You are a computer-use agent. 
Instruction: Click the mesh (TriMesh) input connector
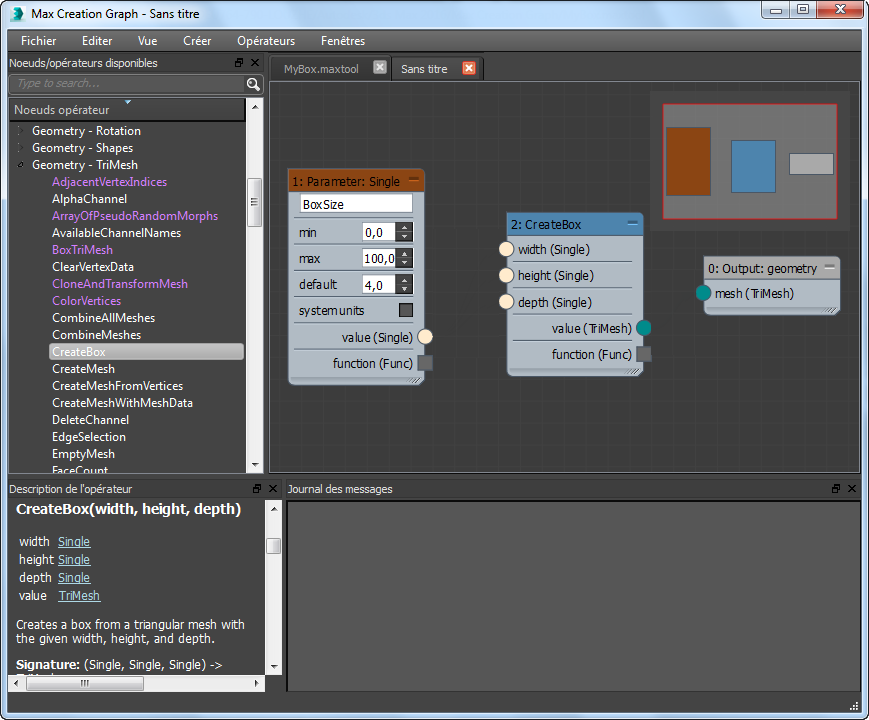[x=703, y=293]
